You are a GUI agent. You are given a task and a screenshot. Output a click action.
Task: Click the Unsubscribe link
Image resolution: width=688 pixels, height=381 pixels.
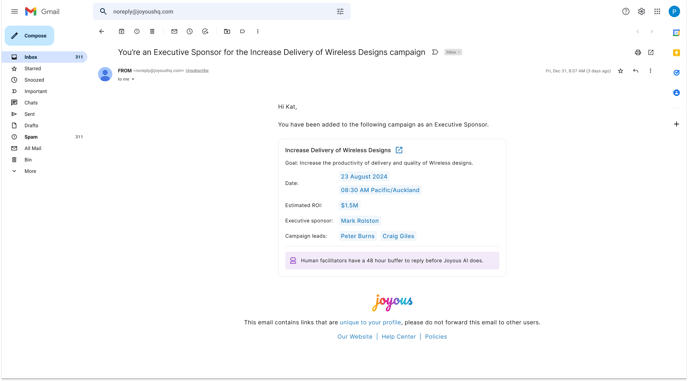197,71
